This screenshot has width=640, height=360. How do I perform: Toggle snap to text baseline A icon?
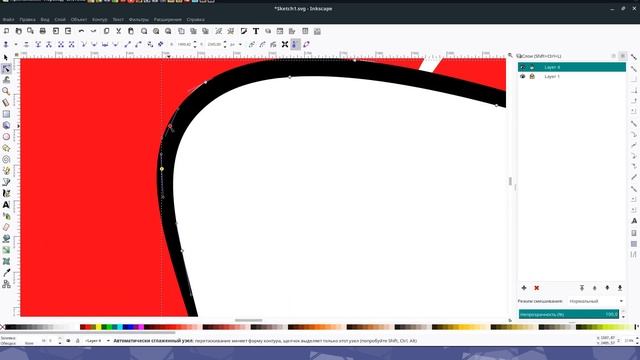click(633, 221)
